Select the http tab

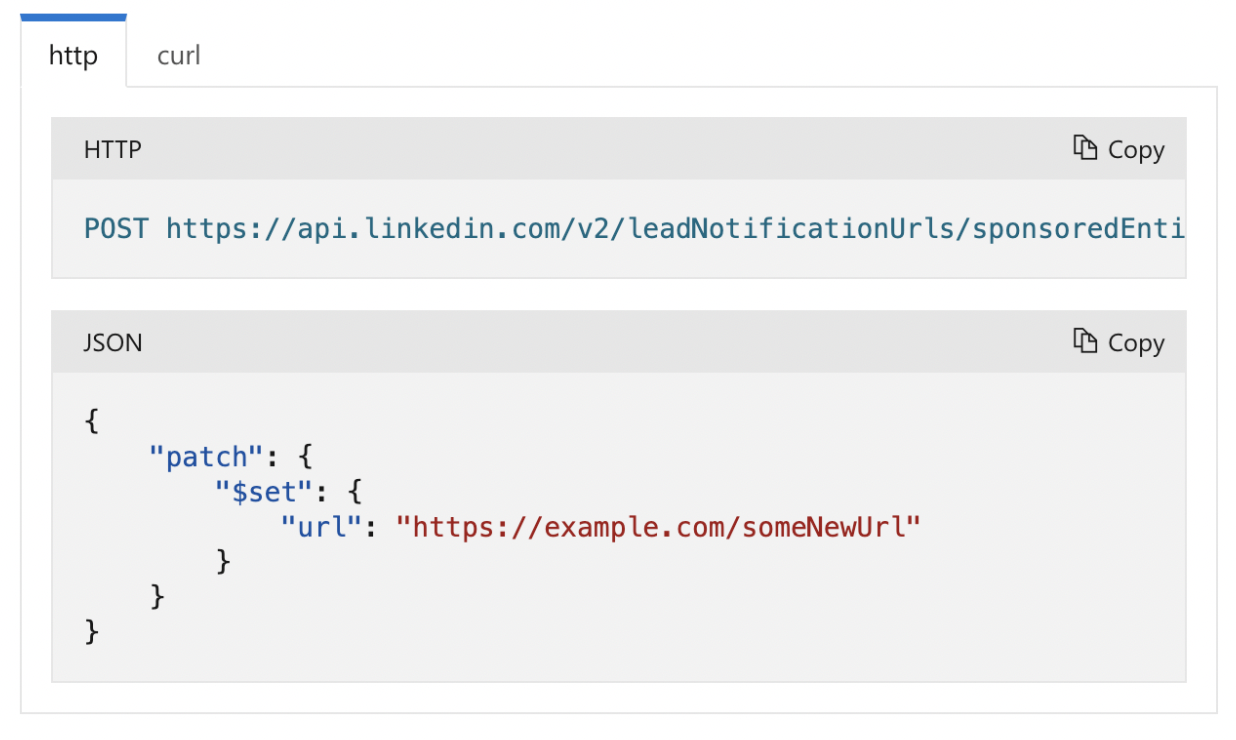[x=73, y=54]
